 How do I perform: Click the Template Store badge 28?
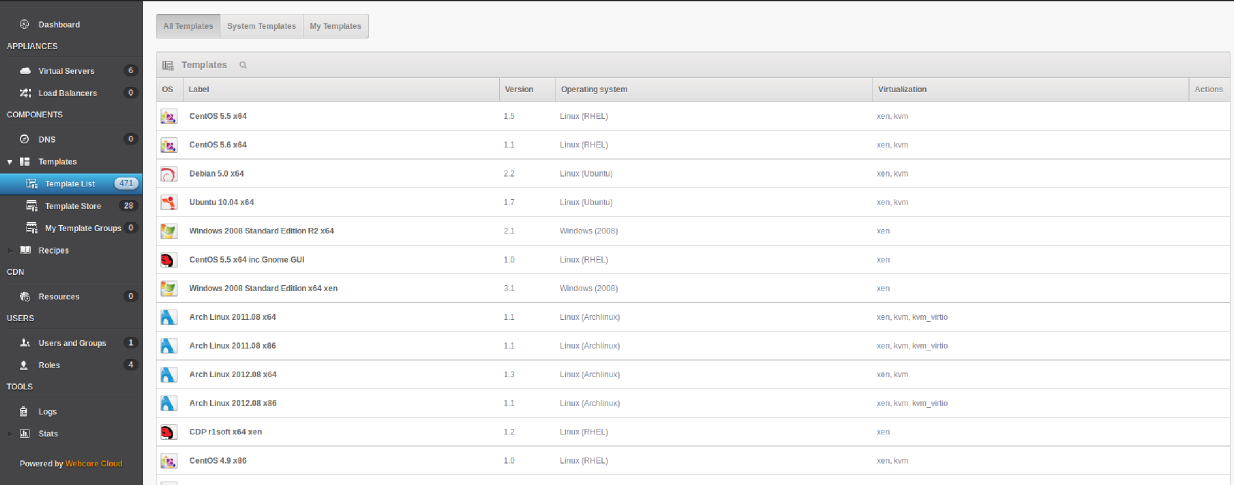128,206
